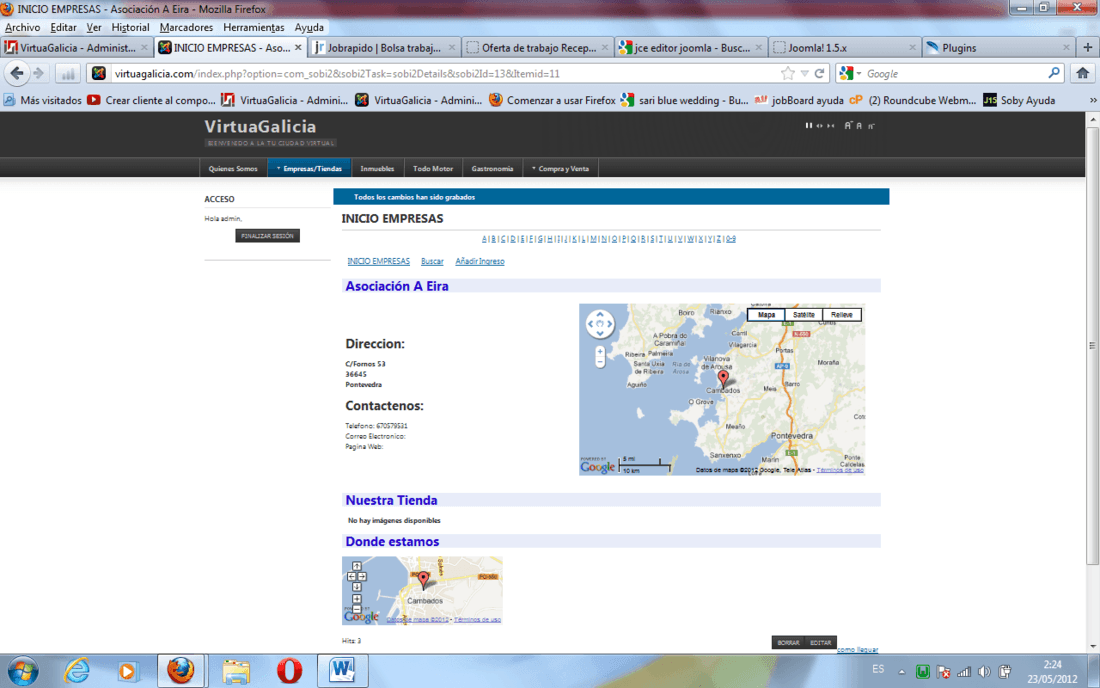Open Todo Motor in site navigation
This screenshot has width=1100, height=688.
coord(433,168)
